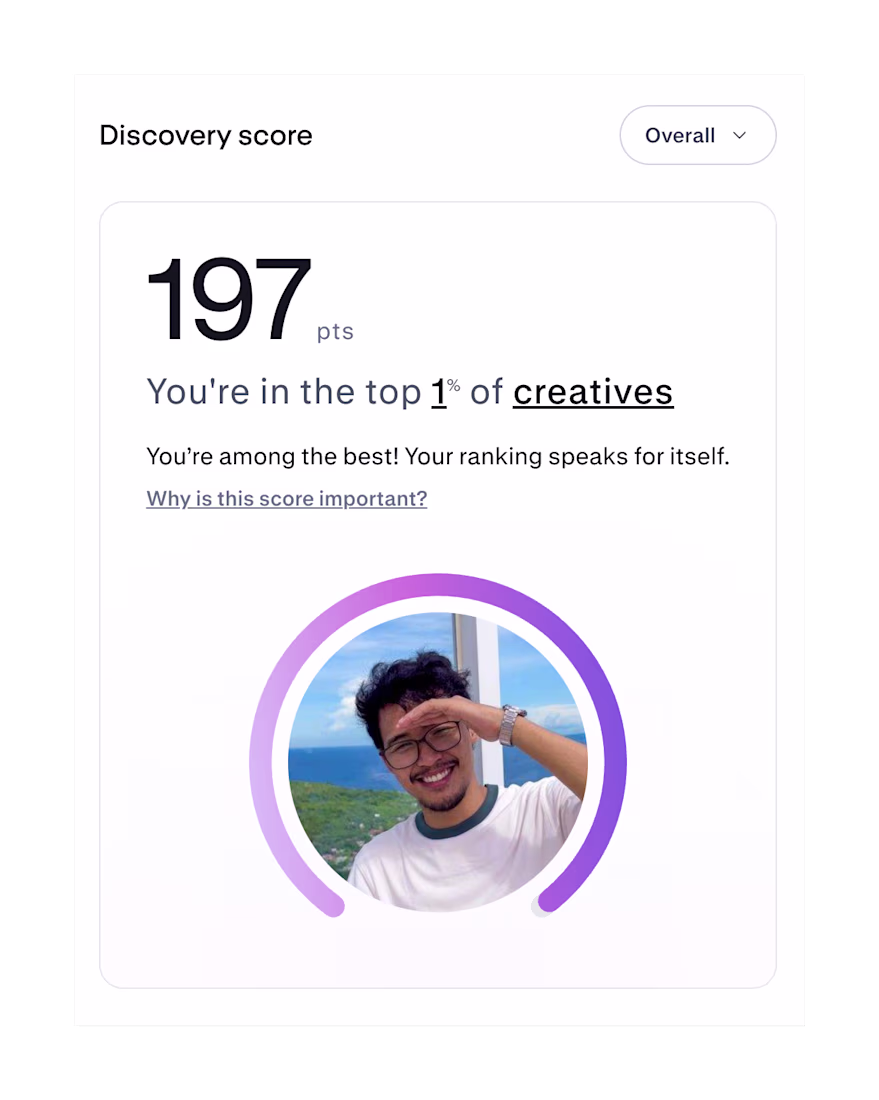Viewport: 879px width, 1100px height.
Task: Click the top of the purple score arc
Action: (x=438, y=585)
